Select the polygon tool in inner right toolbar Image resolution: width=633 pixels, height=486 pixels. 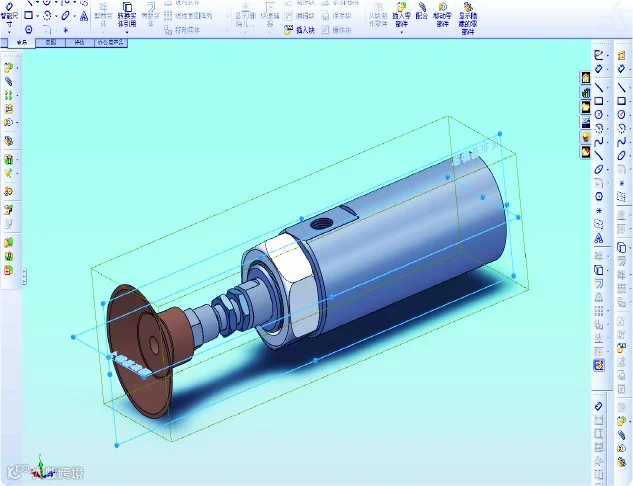[x=599, y=197]
